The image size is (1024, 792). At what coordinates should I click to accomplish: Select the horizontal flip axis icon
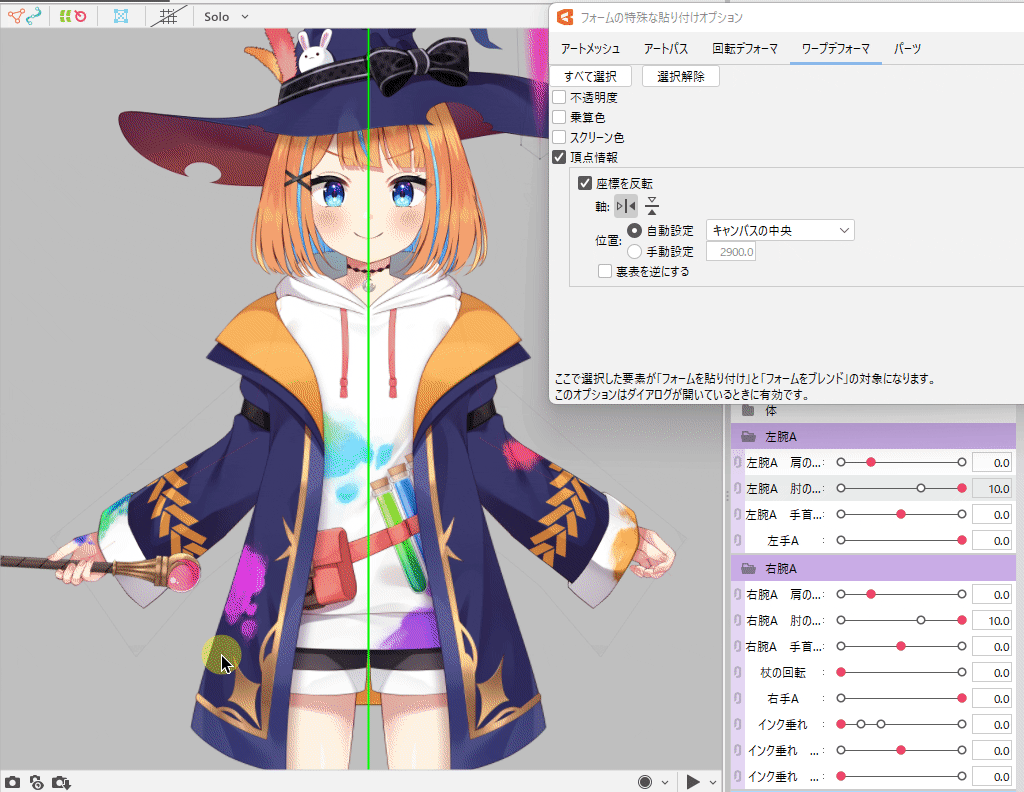[626, 206]
